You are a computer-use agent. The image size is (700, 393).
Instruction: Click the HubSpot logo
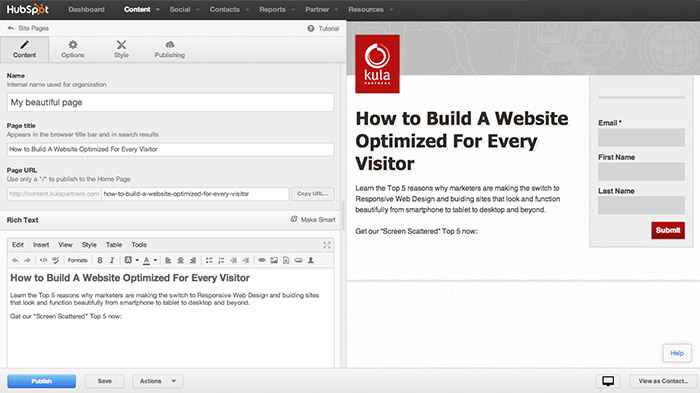click(28, 9)
